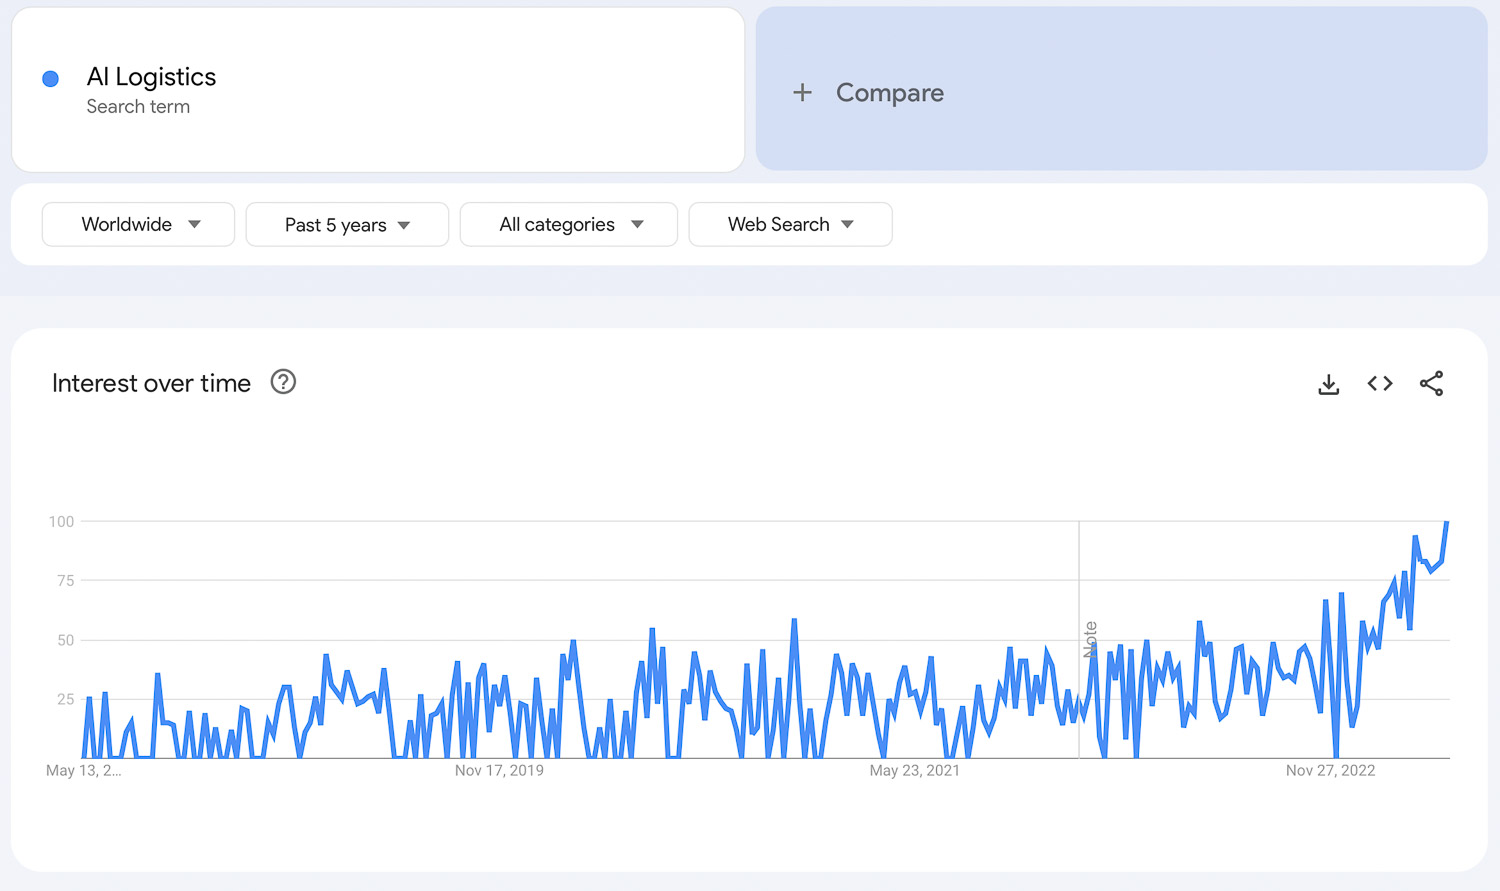
Task: Click the Interest over time heading
Action: coord(151,384)
